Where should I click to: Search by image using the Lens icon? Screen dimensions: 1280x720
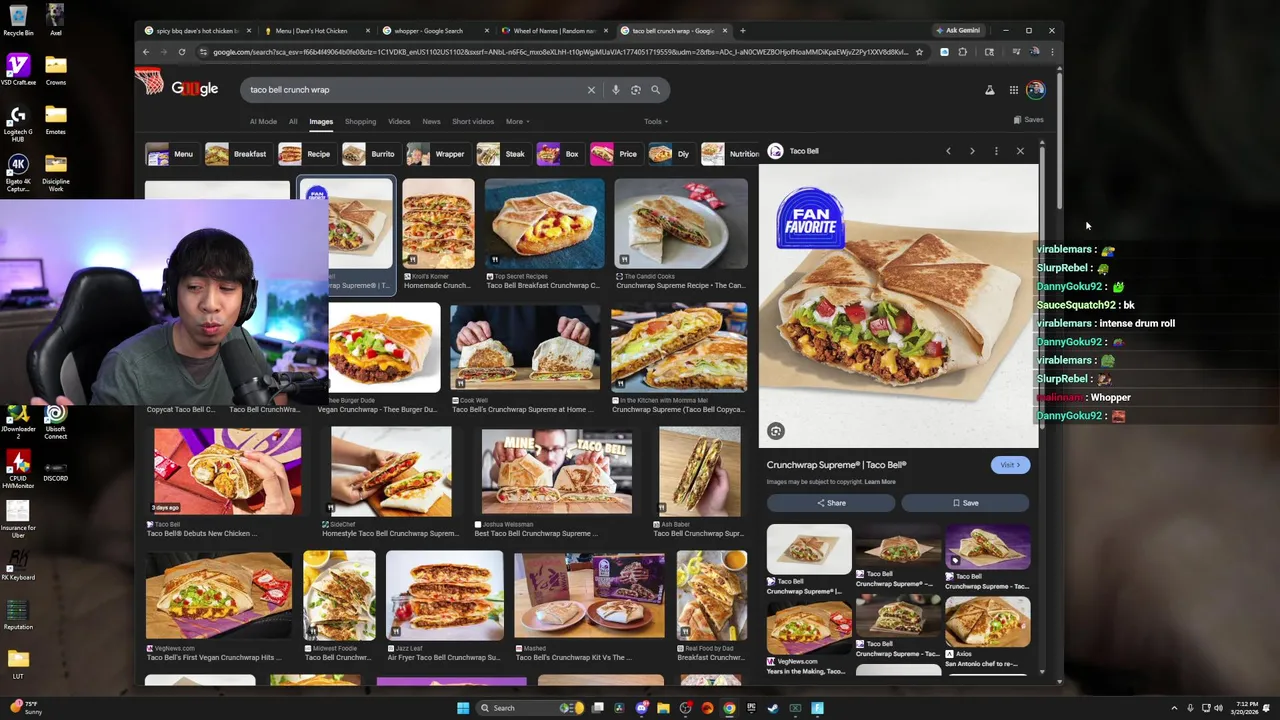[x=635, y=90]
